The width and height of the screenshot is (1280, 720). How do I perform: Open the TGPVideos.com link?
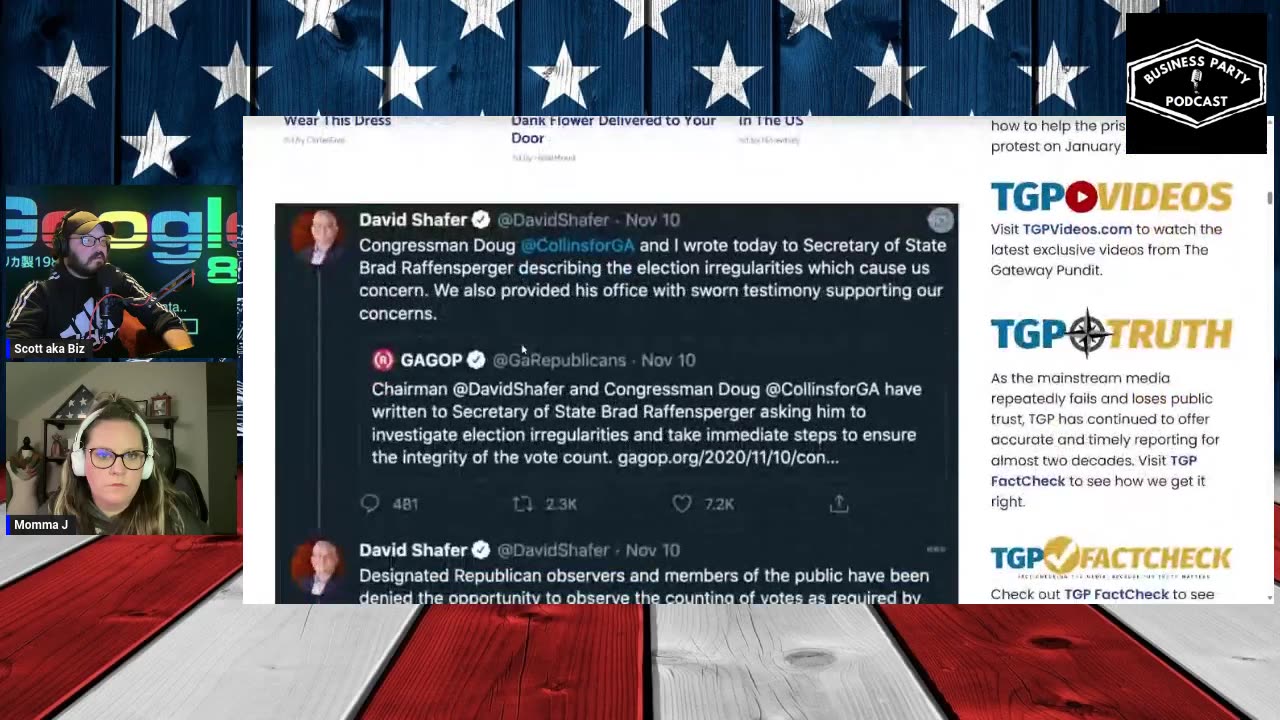coord(1077,229)
